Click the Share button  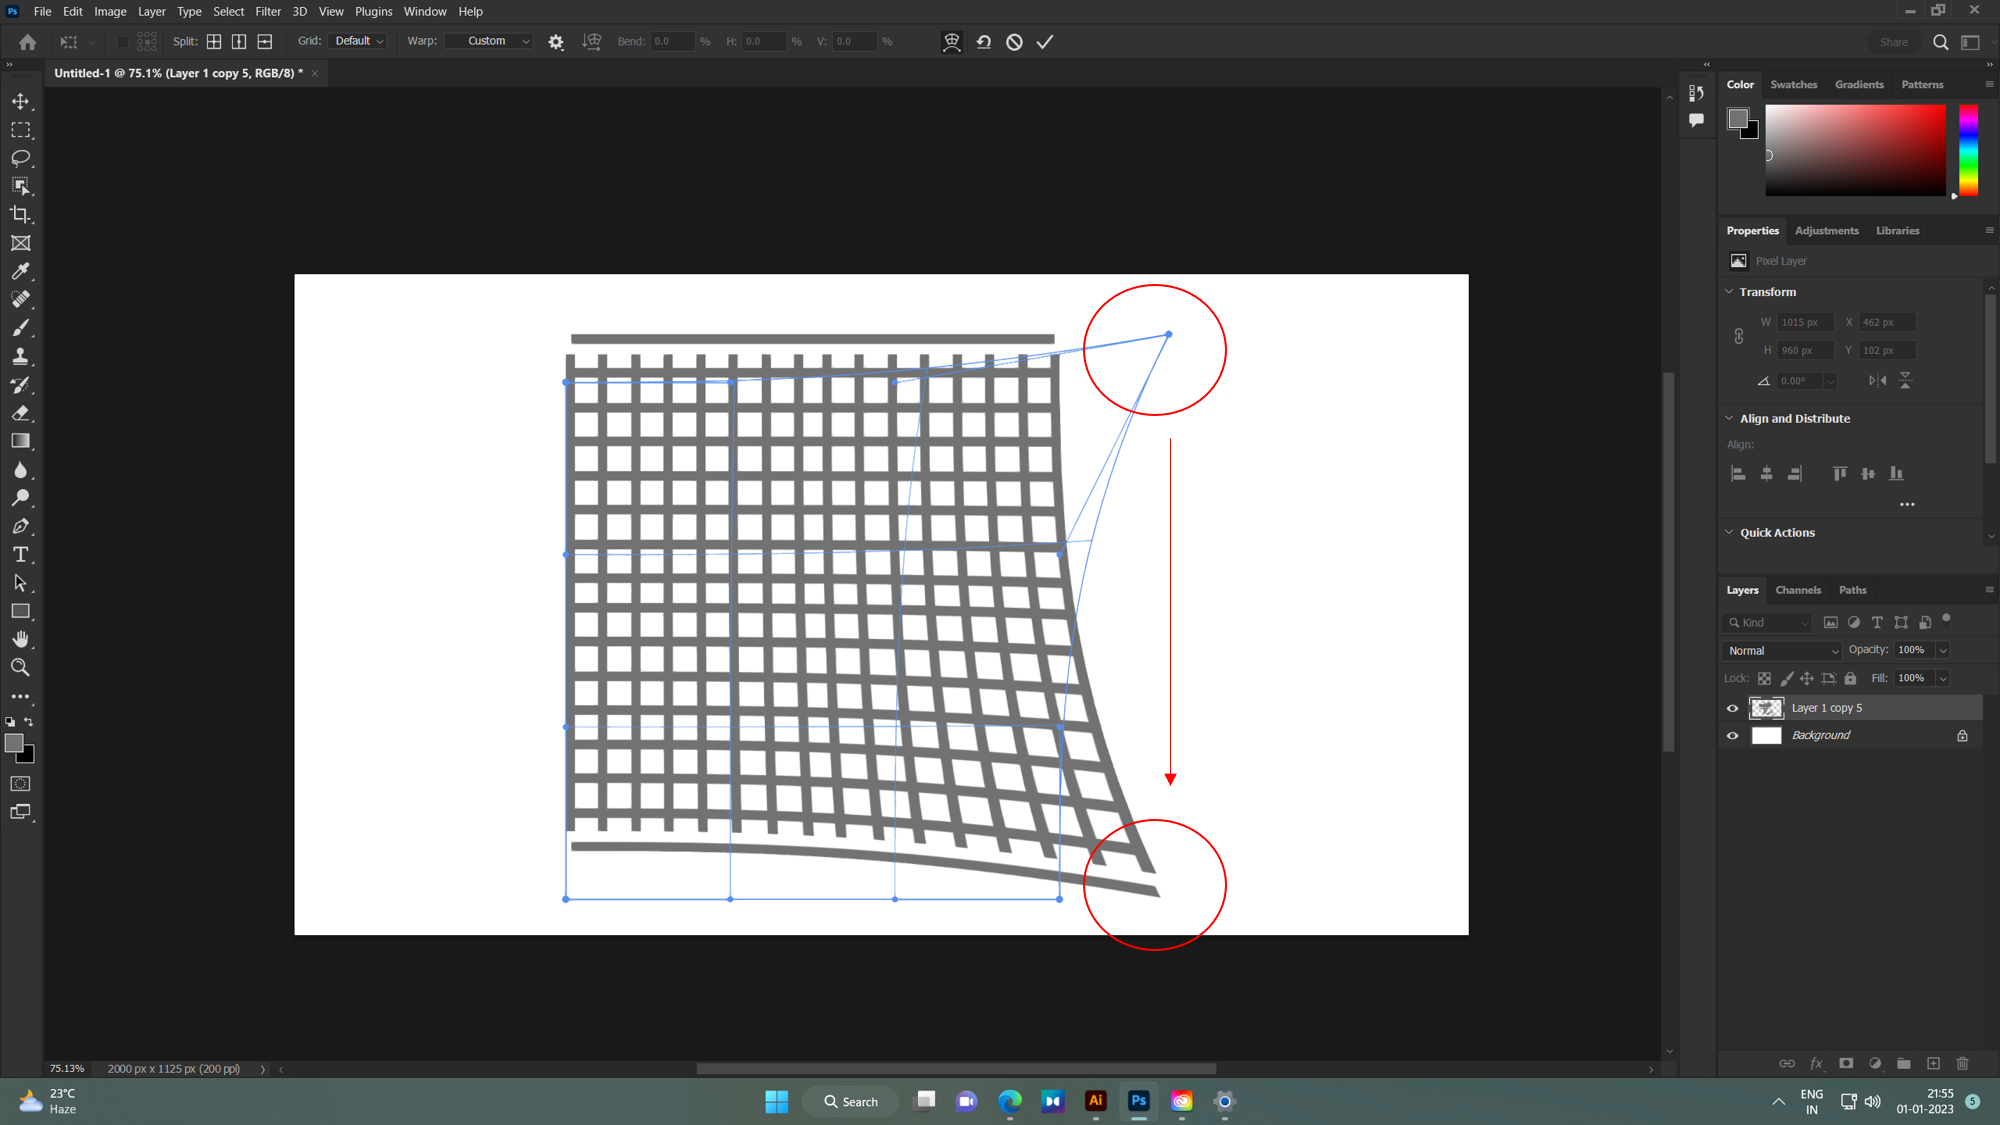pyautogui.click(x=1892, y=41)
